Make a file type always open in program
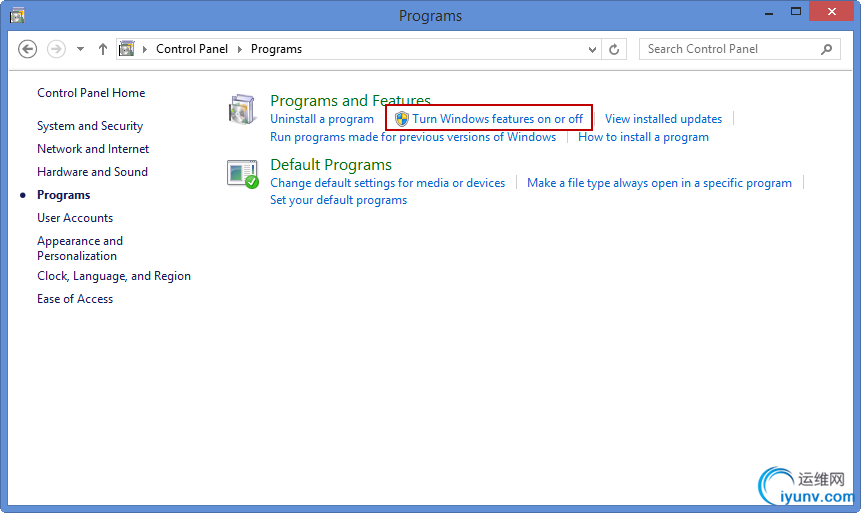 click(659, 183)
